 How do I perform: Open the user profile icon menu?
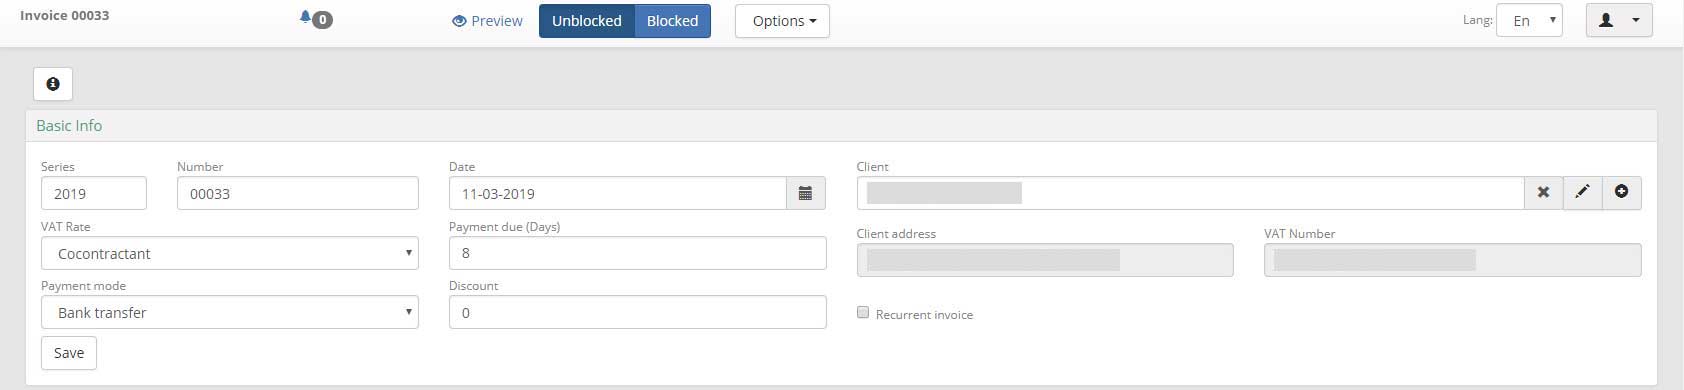(1619, 21)
